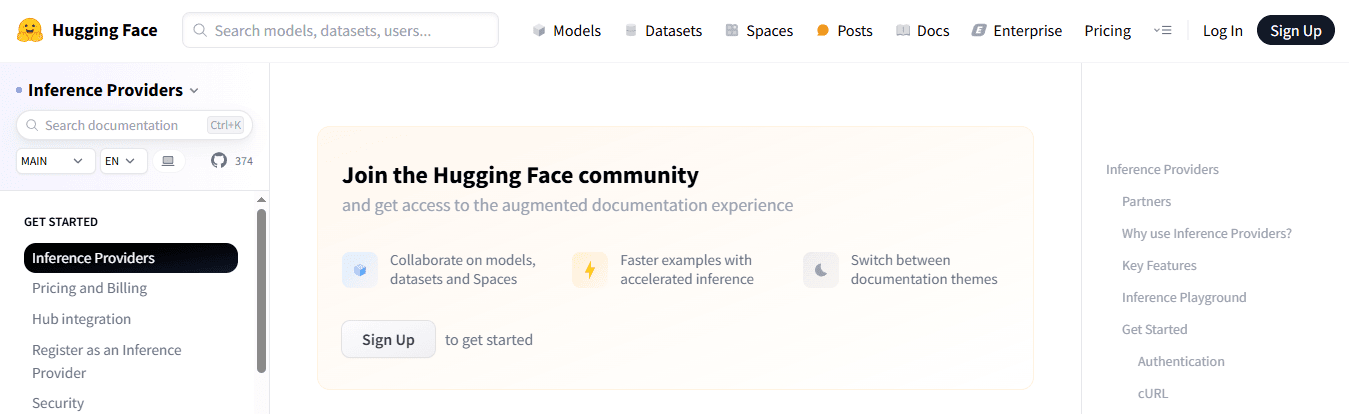Open Enterprise in the top navigation
The width and height of the screenshot is (1349, 414).
pyautogui.click(x=1017, y=30)
